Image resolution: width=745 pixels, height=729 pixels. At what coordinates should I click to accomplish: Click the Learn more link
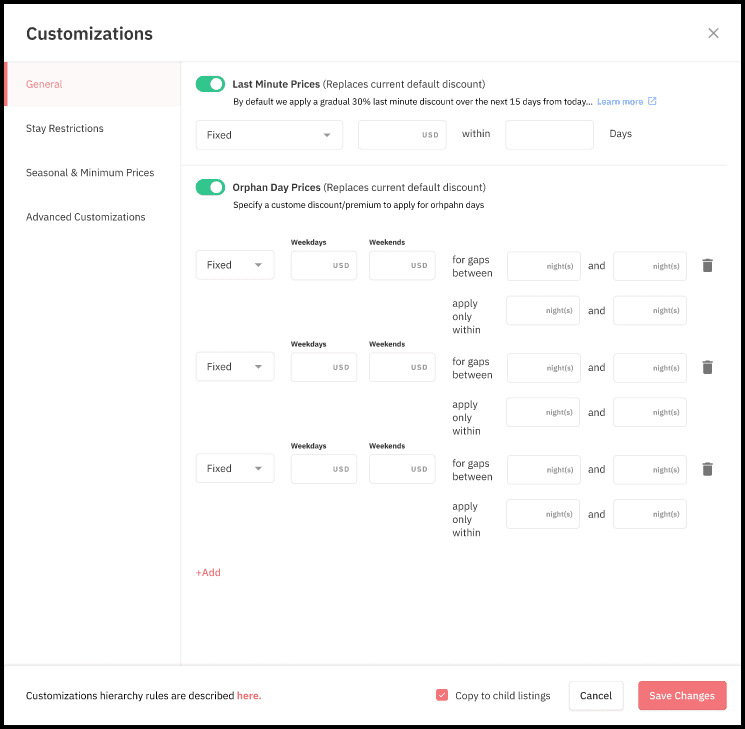[x=620, y=102]
